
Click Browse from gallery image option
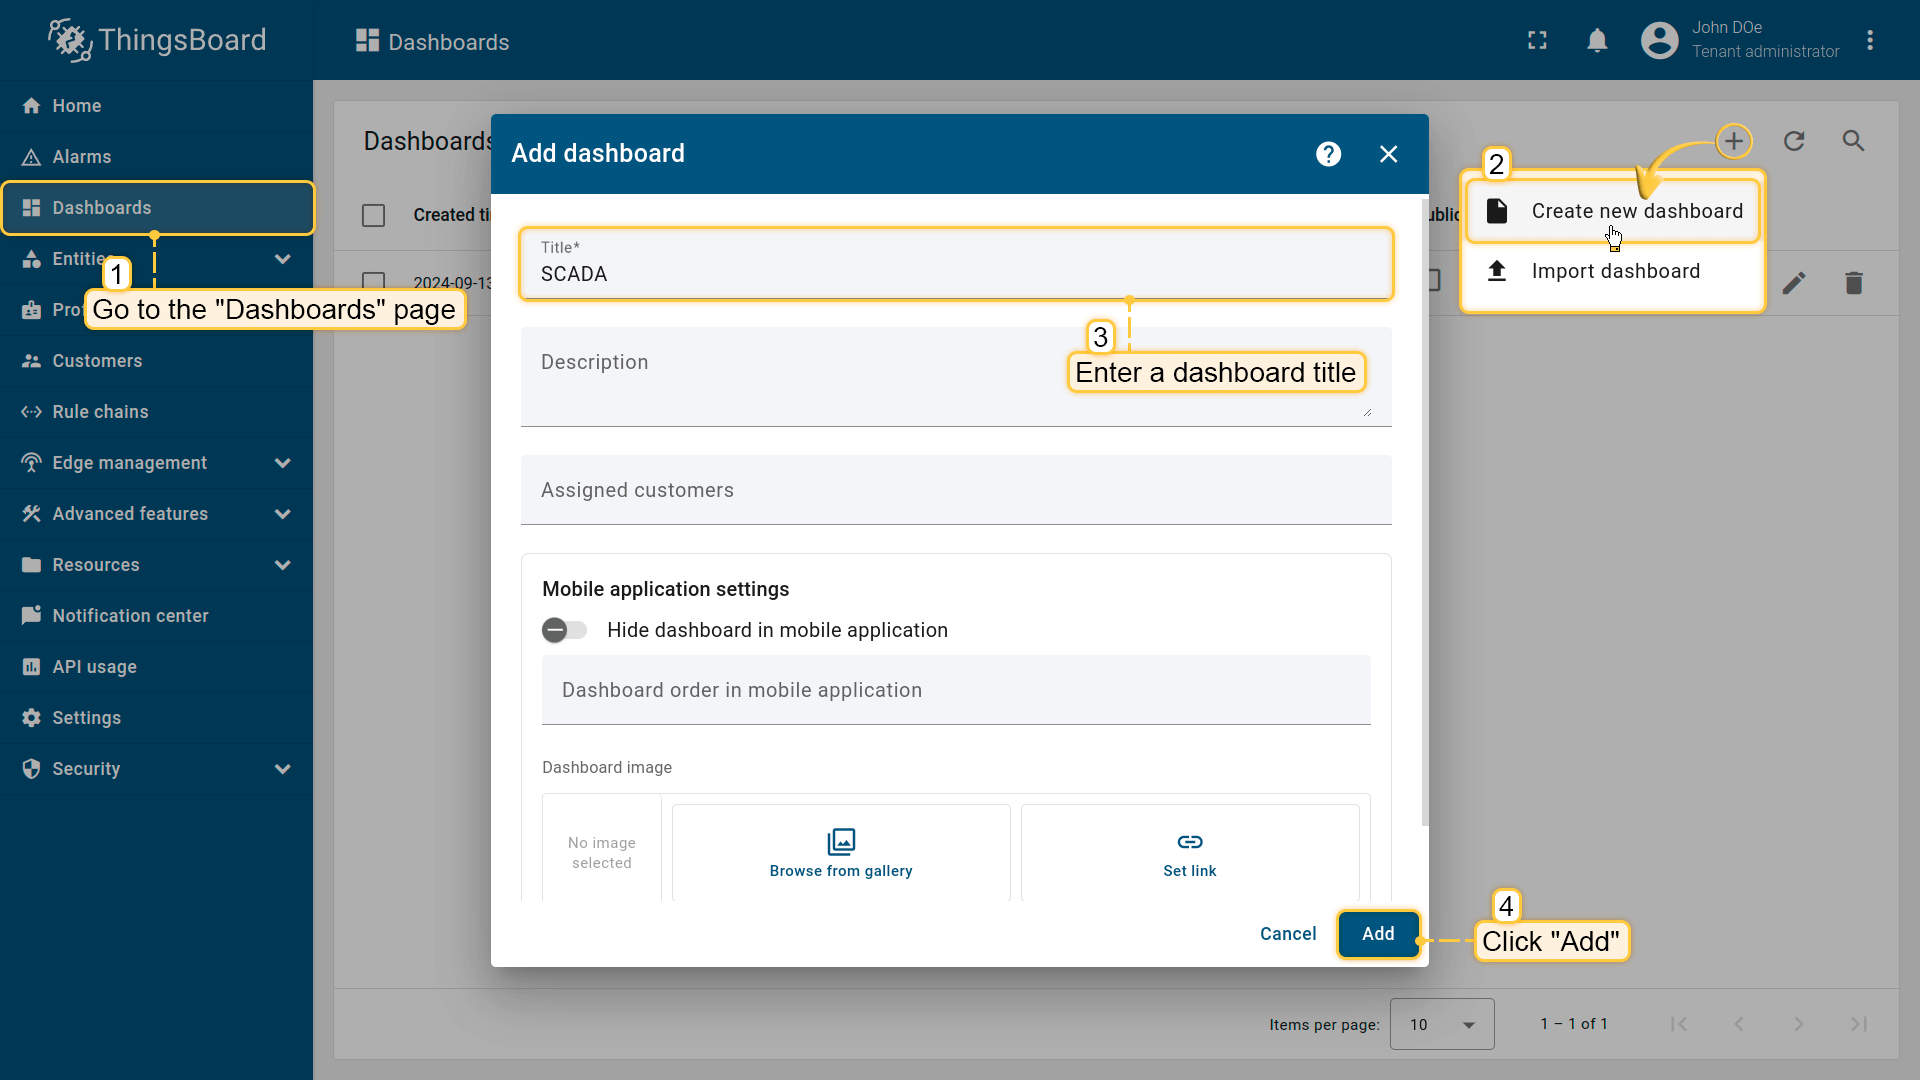click(840, 853)
